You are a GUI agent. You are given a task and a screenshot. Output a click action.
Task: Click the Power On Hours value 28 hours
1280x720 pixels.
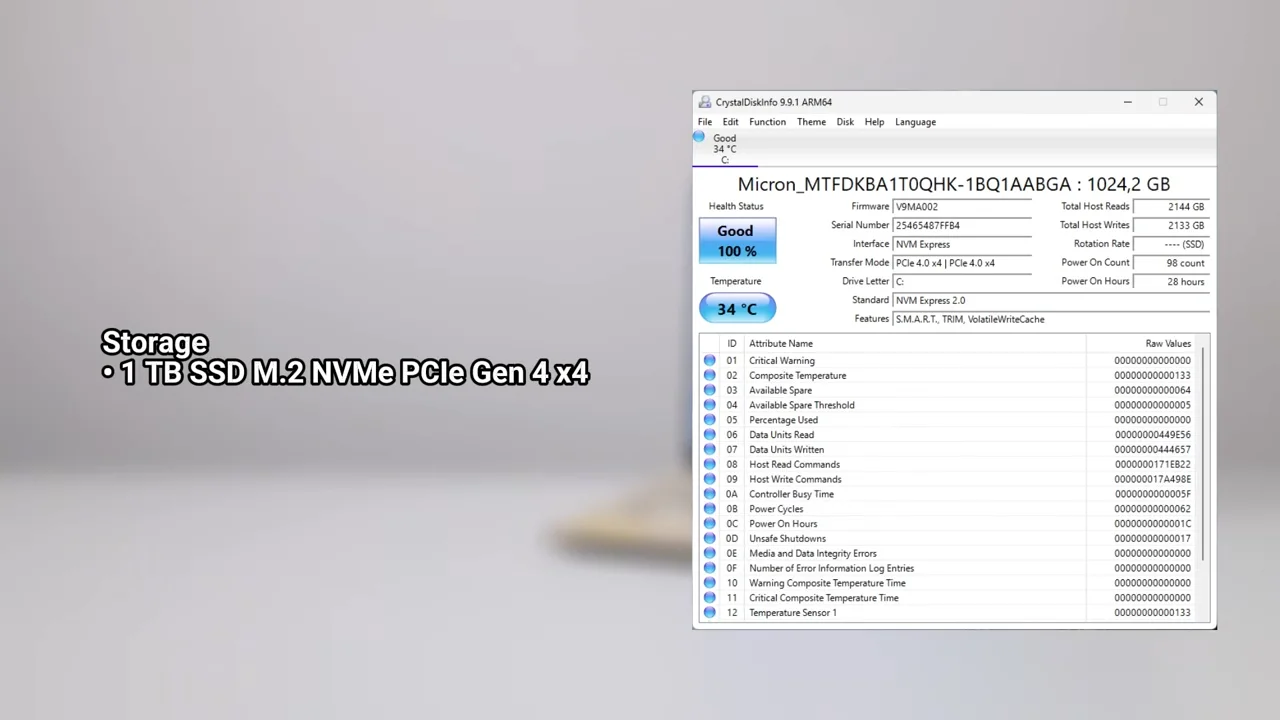coord(1173,281)
